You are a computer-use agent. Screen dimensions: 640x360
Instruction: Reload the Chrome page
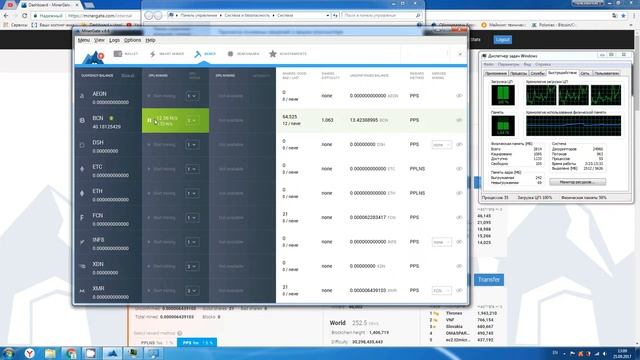click(25, 16)
